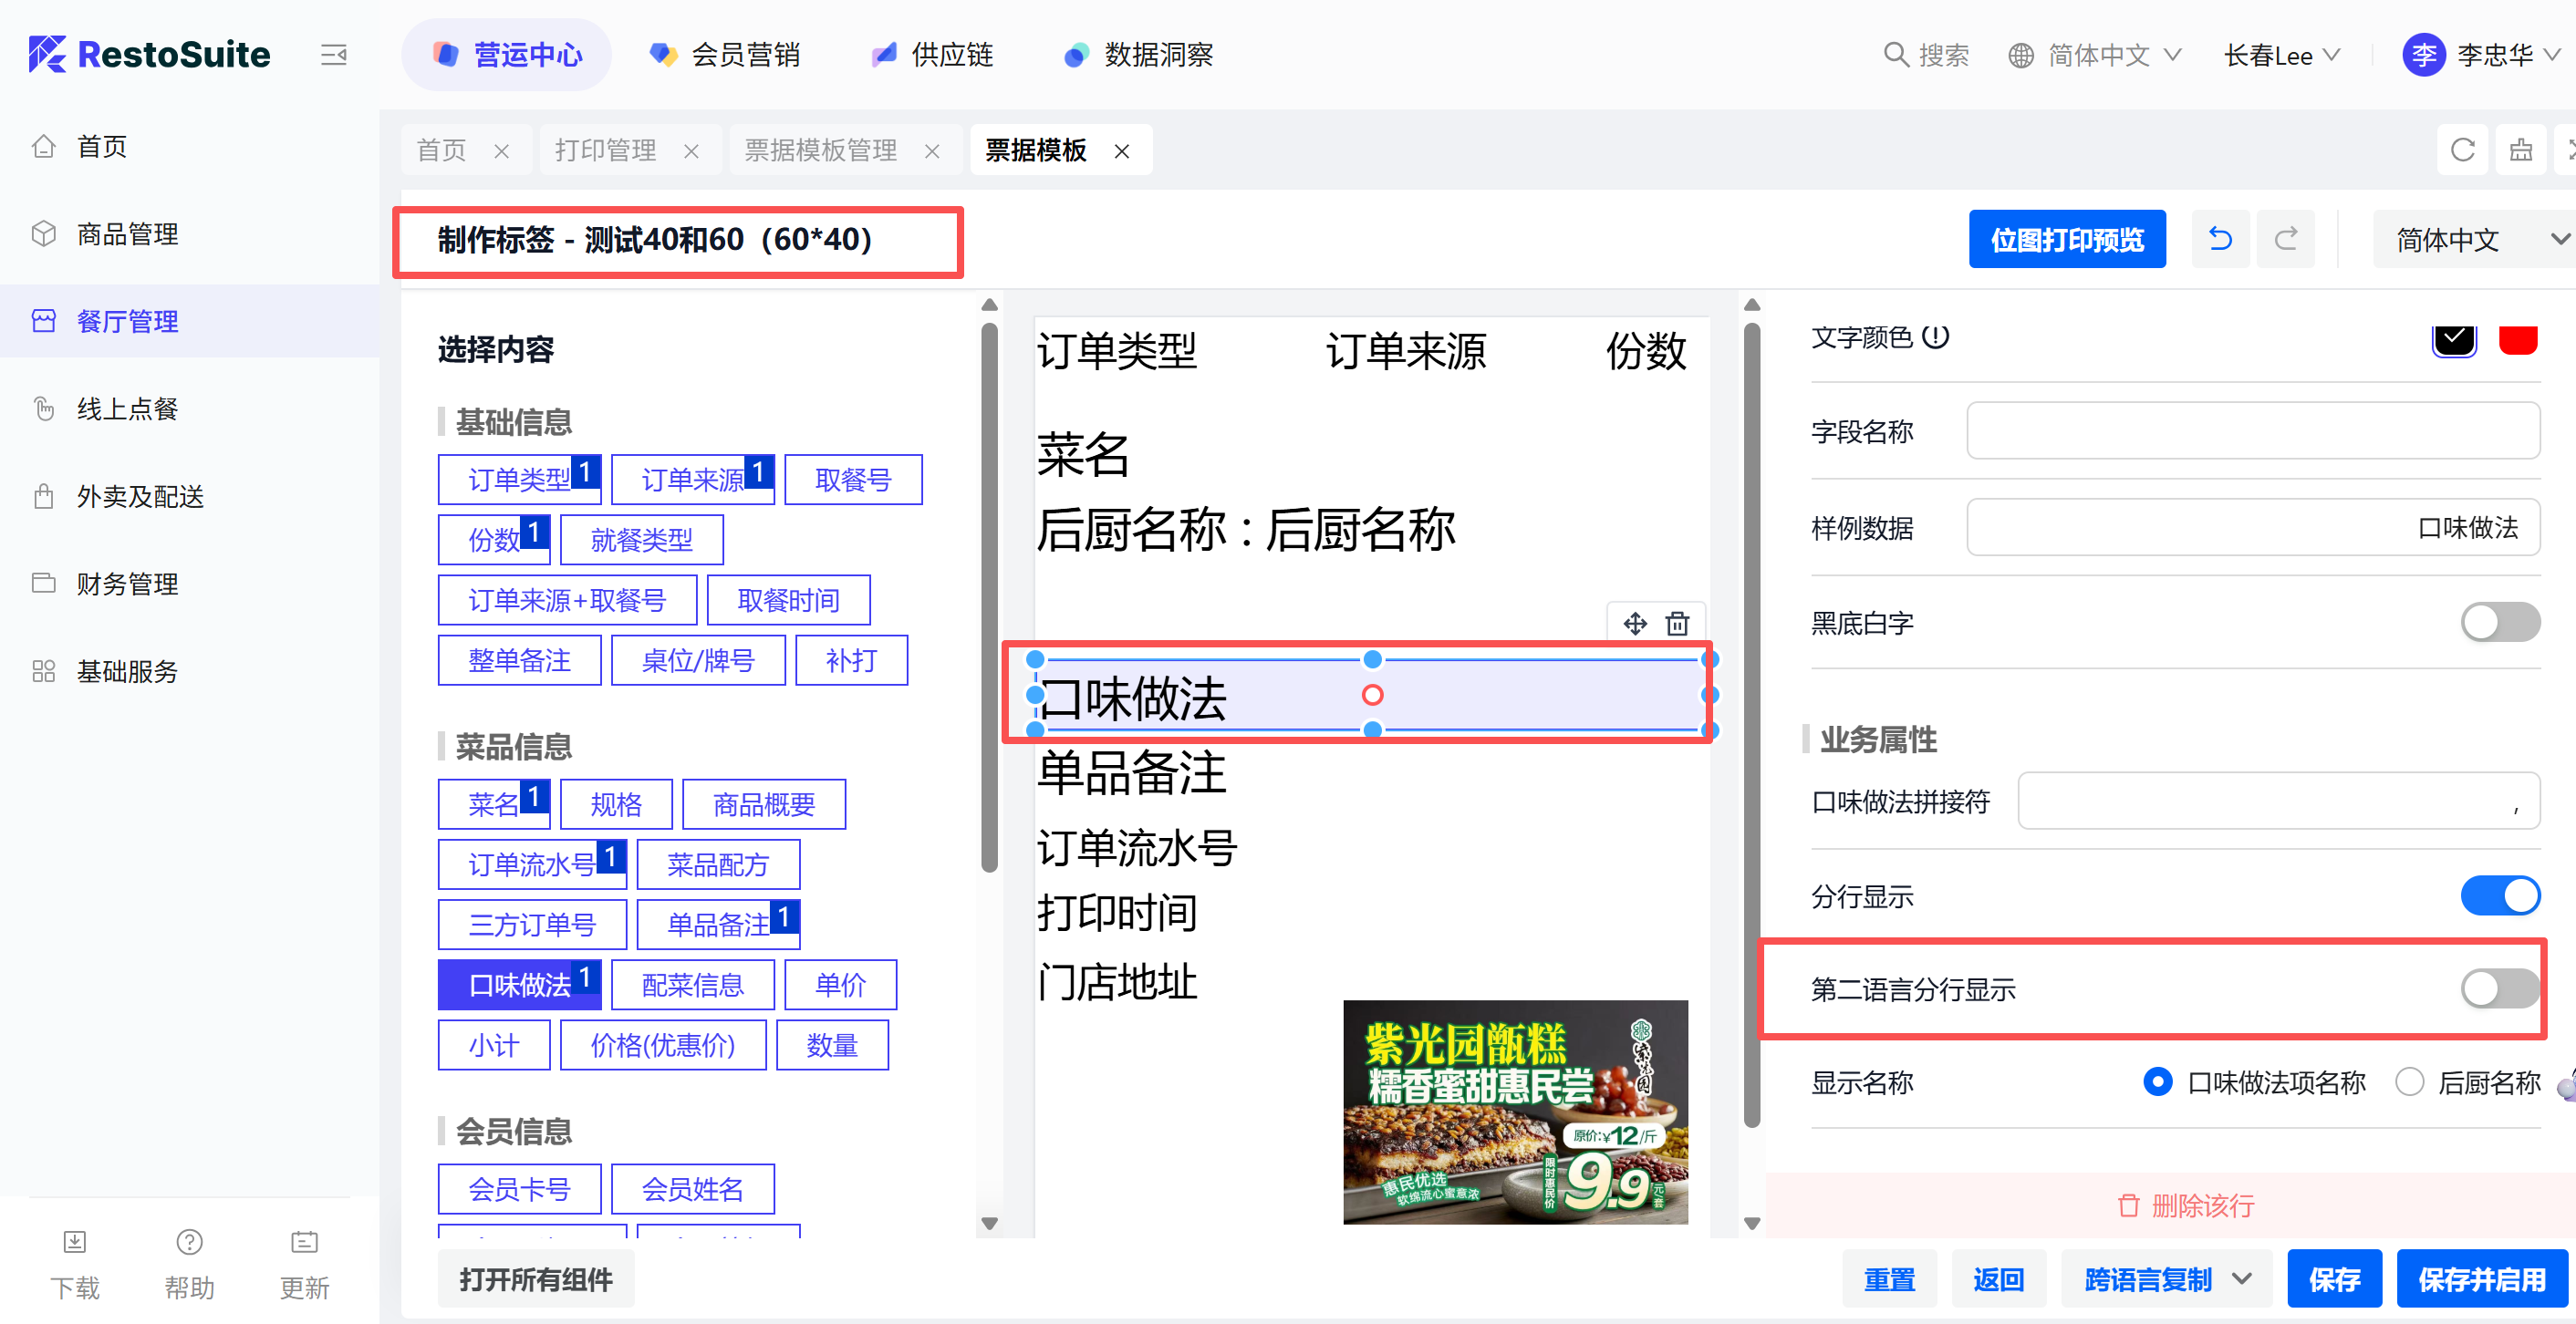The image size is (2576, 1324).
Task: Select the 后厨名称 radio option
Action: click(2409, 1081)
